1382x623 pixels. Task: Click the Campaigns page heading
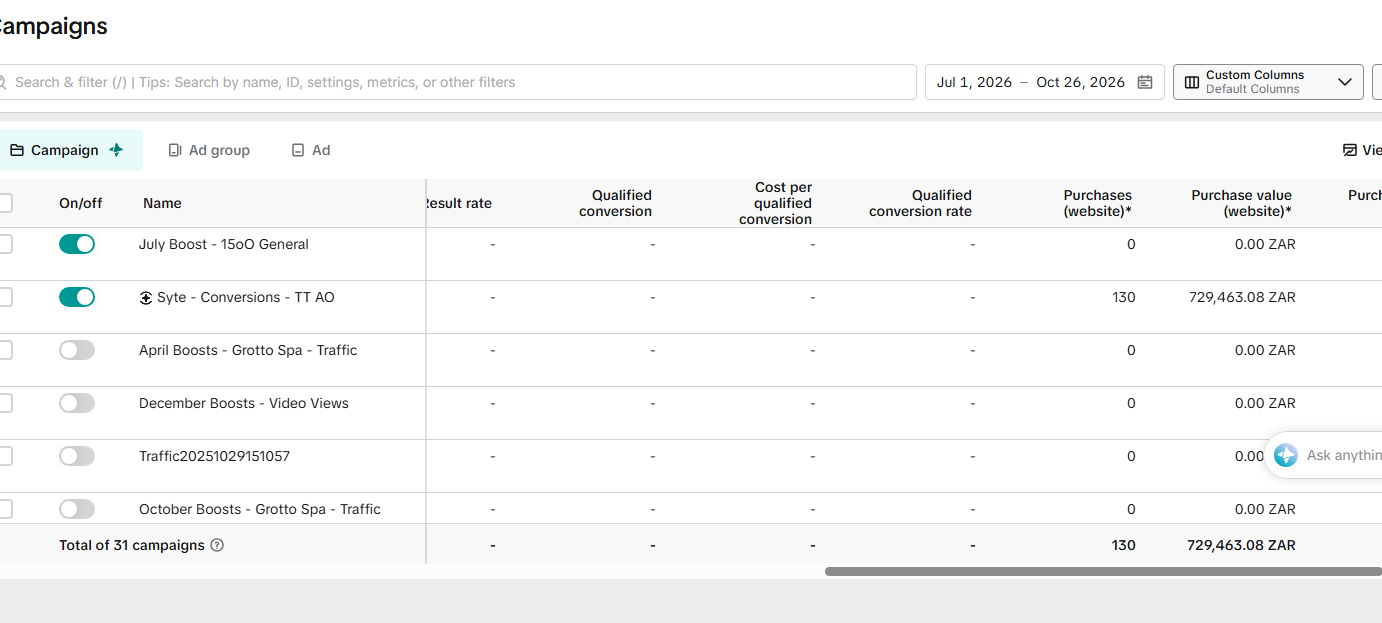click(x=52, y=27)
